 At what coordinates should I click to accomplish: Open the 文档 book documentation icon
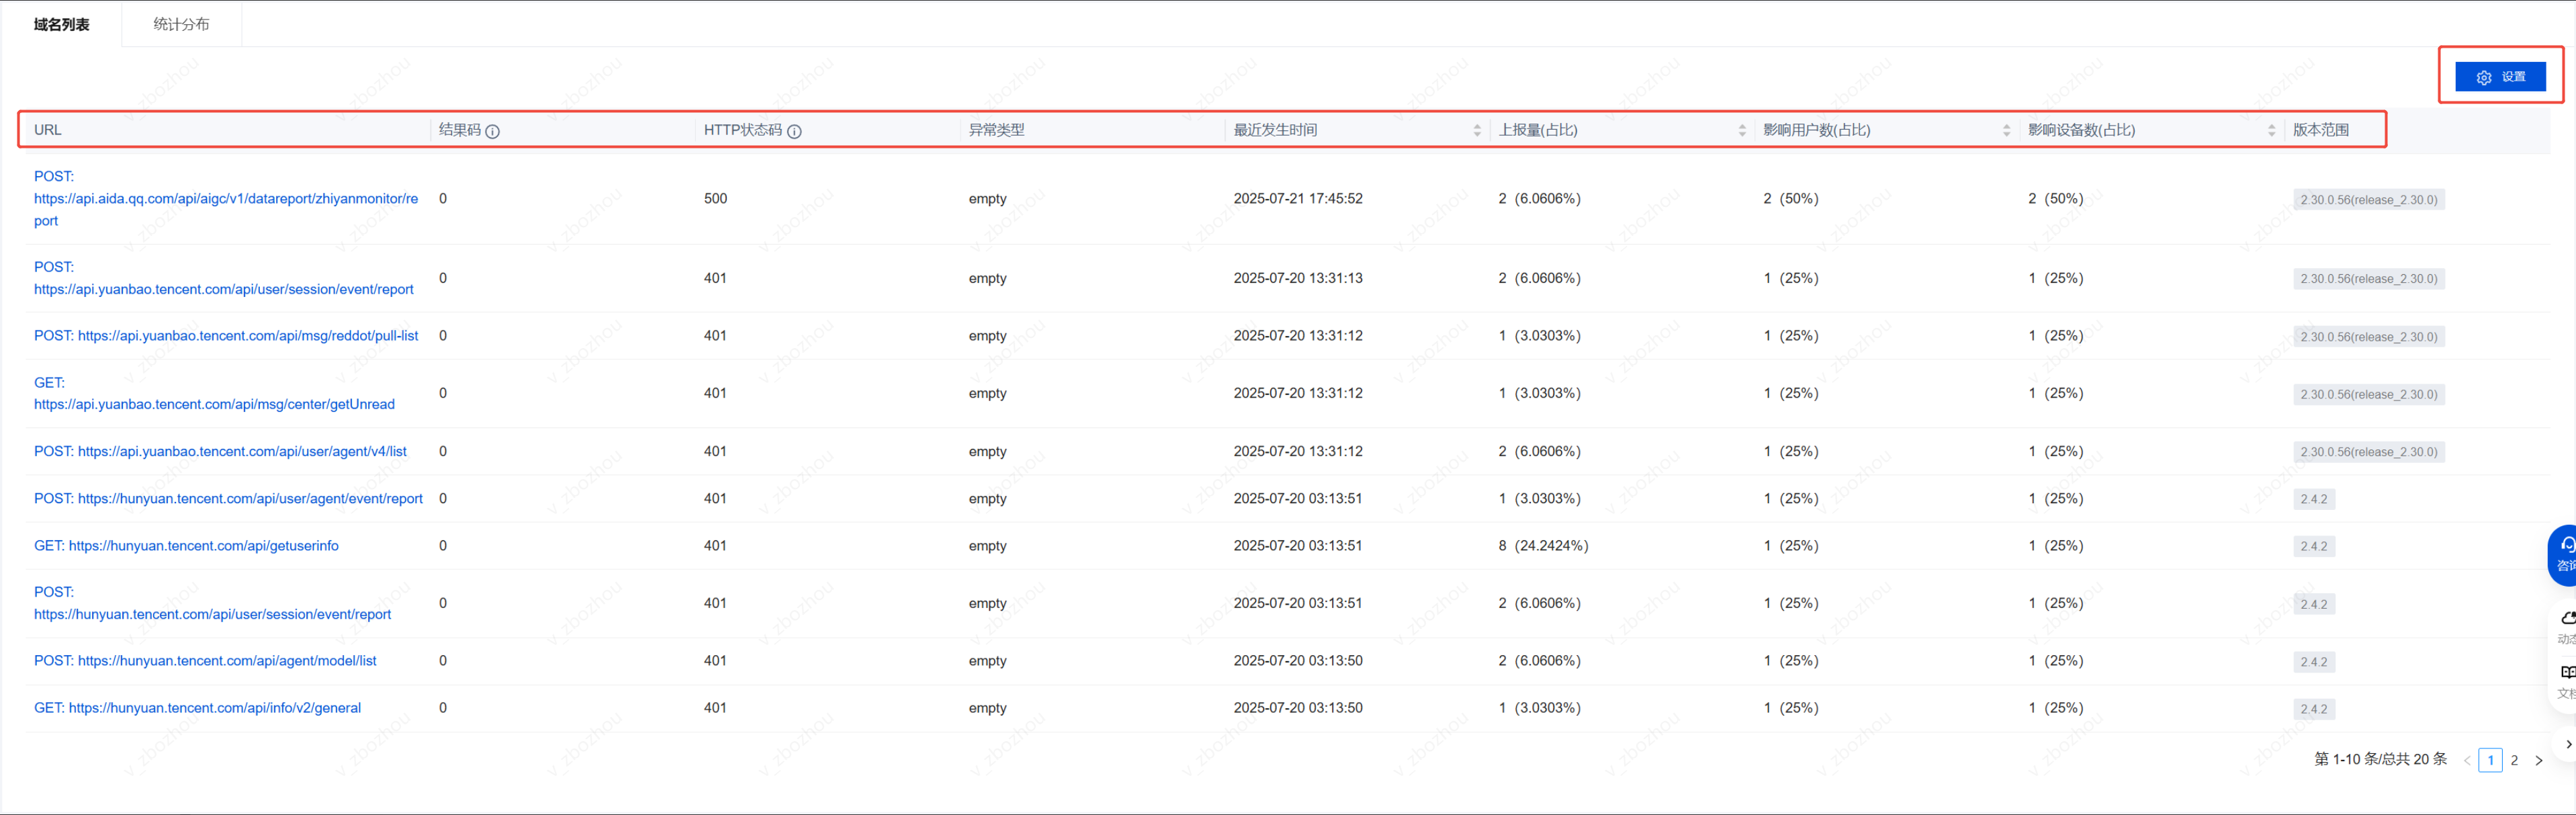2566,680
